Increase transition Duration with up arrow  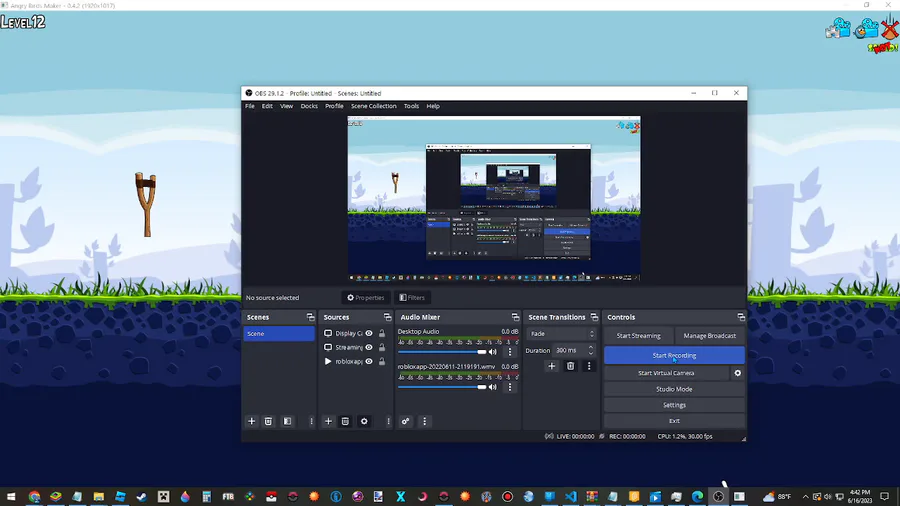pyautogui.click(x=591, y=347)
